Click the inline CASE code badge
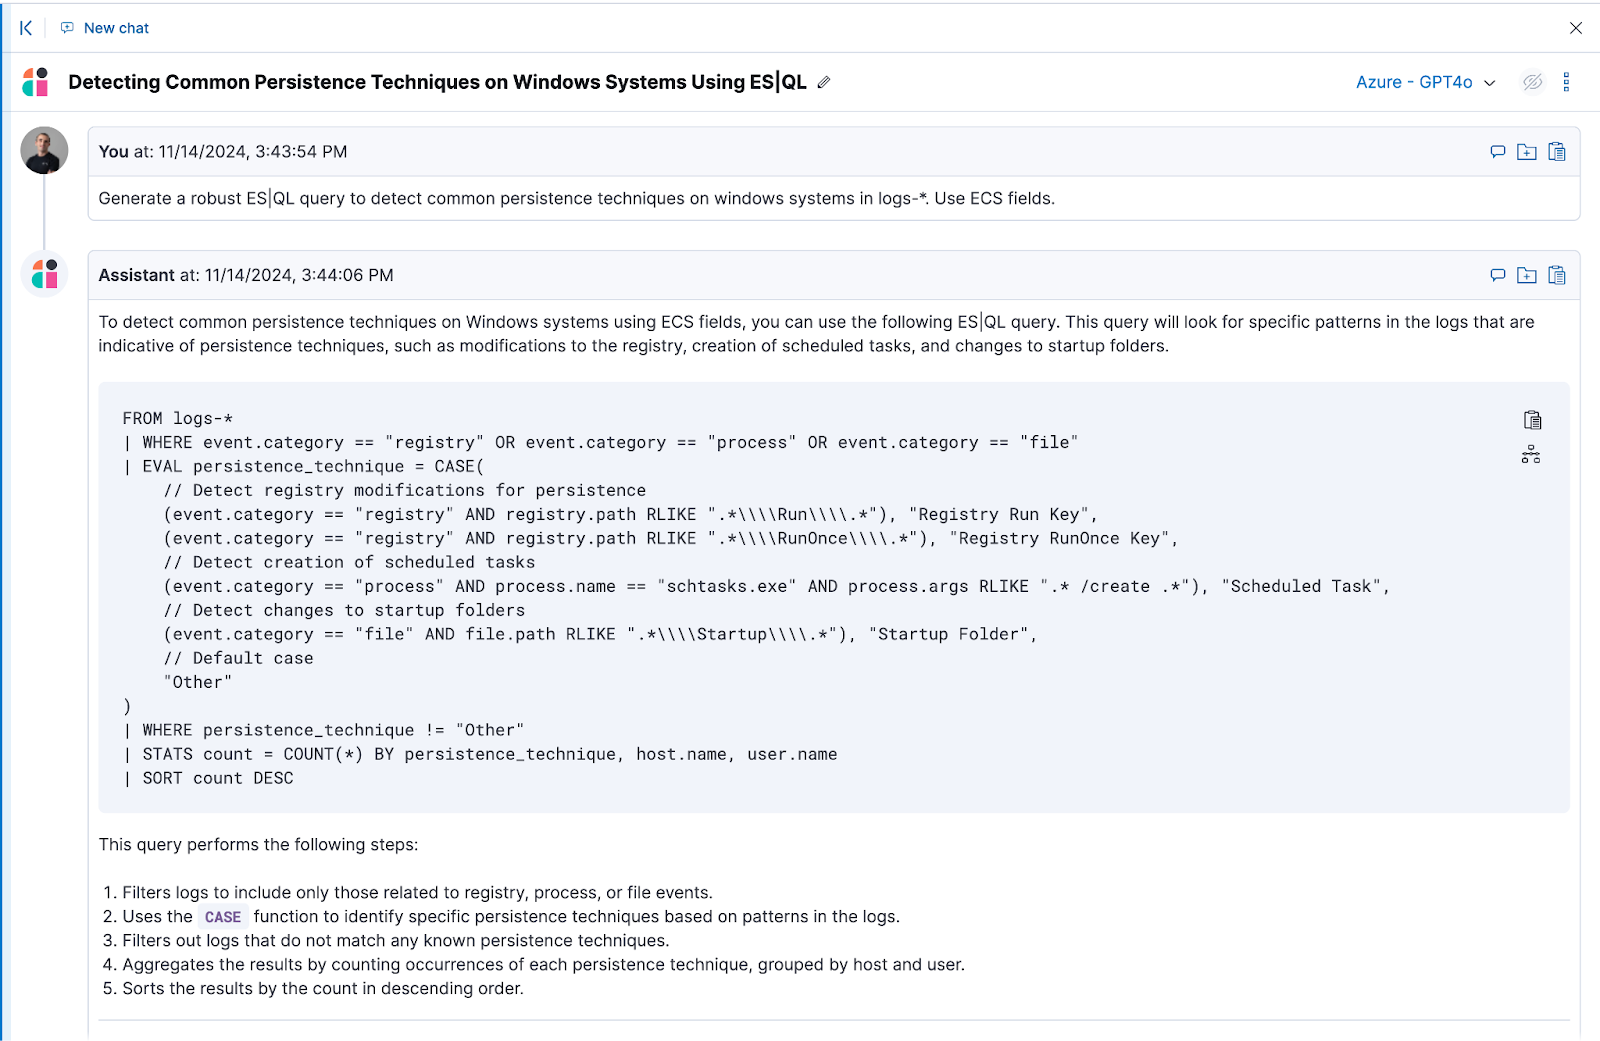 click(223, 917)
